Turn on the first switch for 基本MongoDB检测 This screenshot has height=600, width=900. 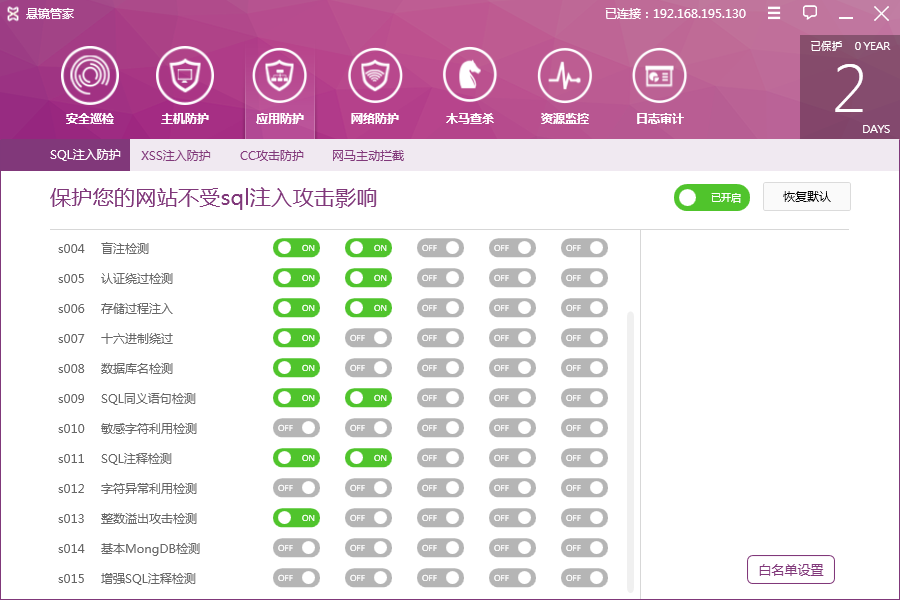point(296,547)
